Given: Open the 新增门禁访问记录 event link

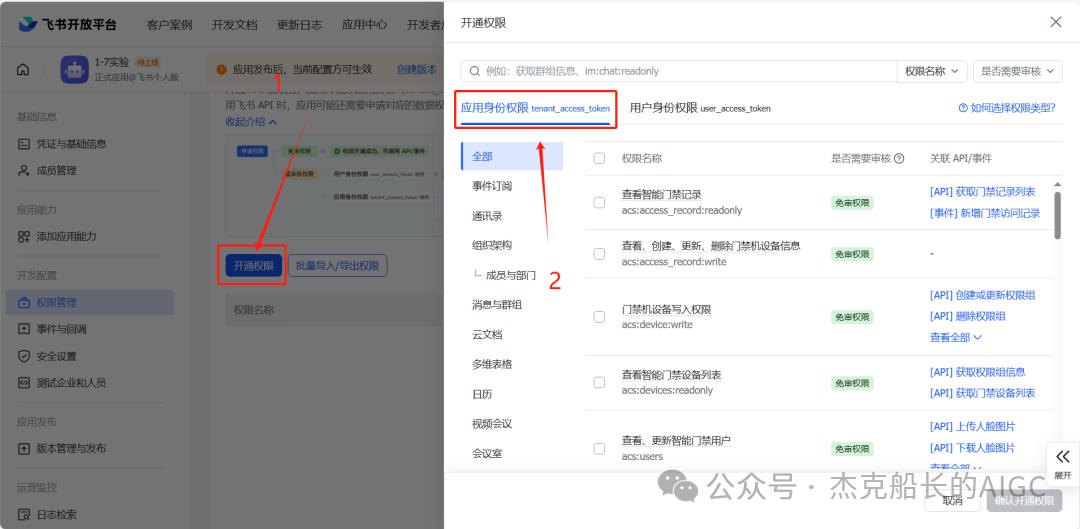Looking at the screenshot, I should tap(985, 214).
